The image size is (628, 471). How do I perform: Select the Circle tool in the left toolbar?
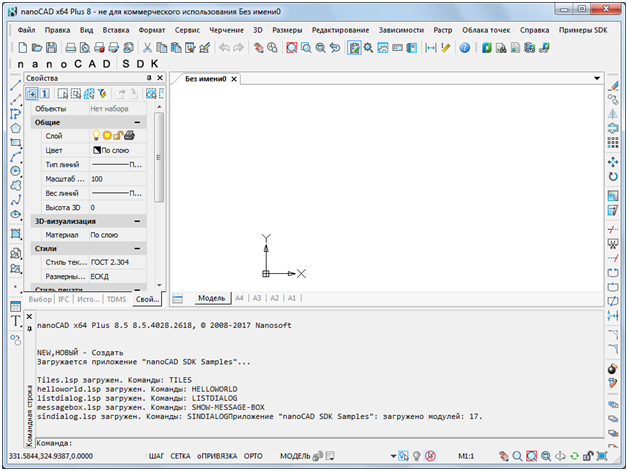pos(15,171)
